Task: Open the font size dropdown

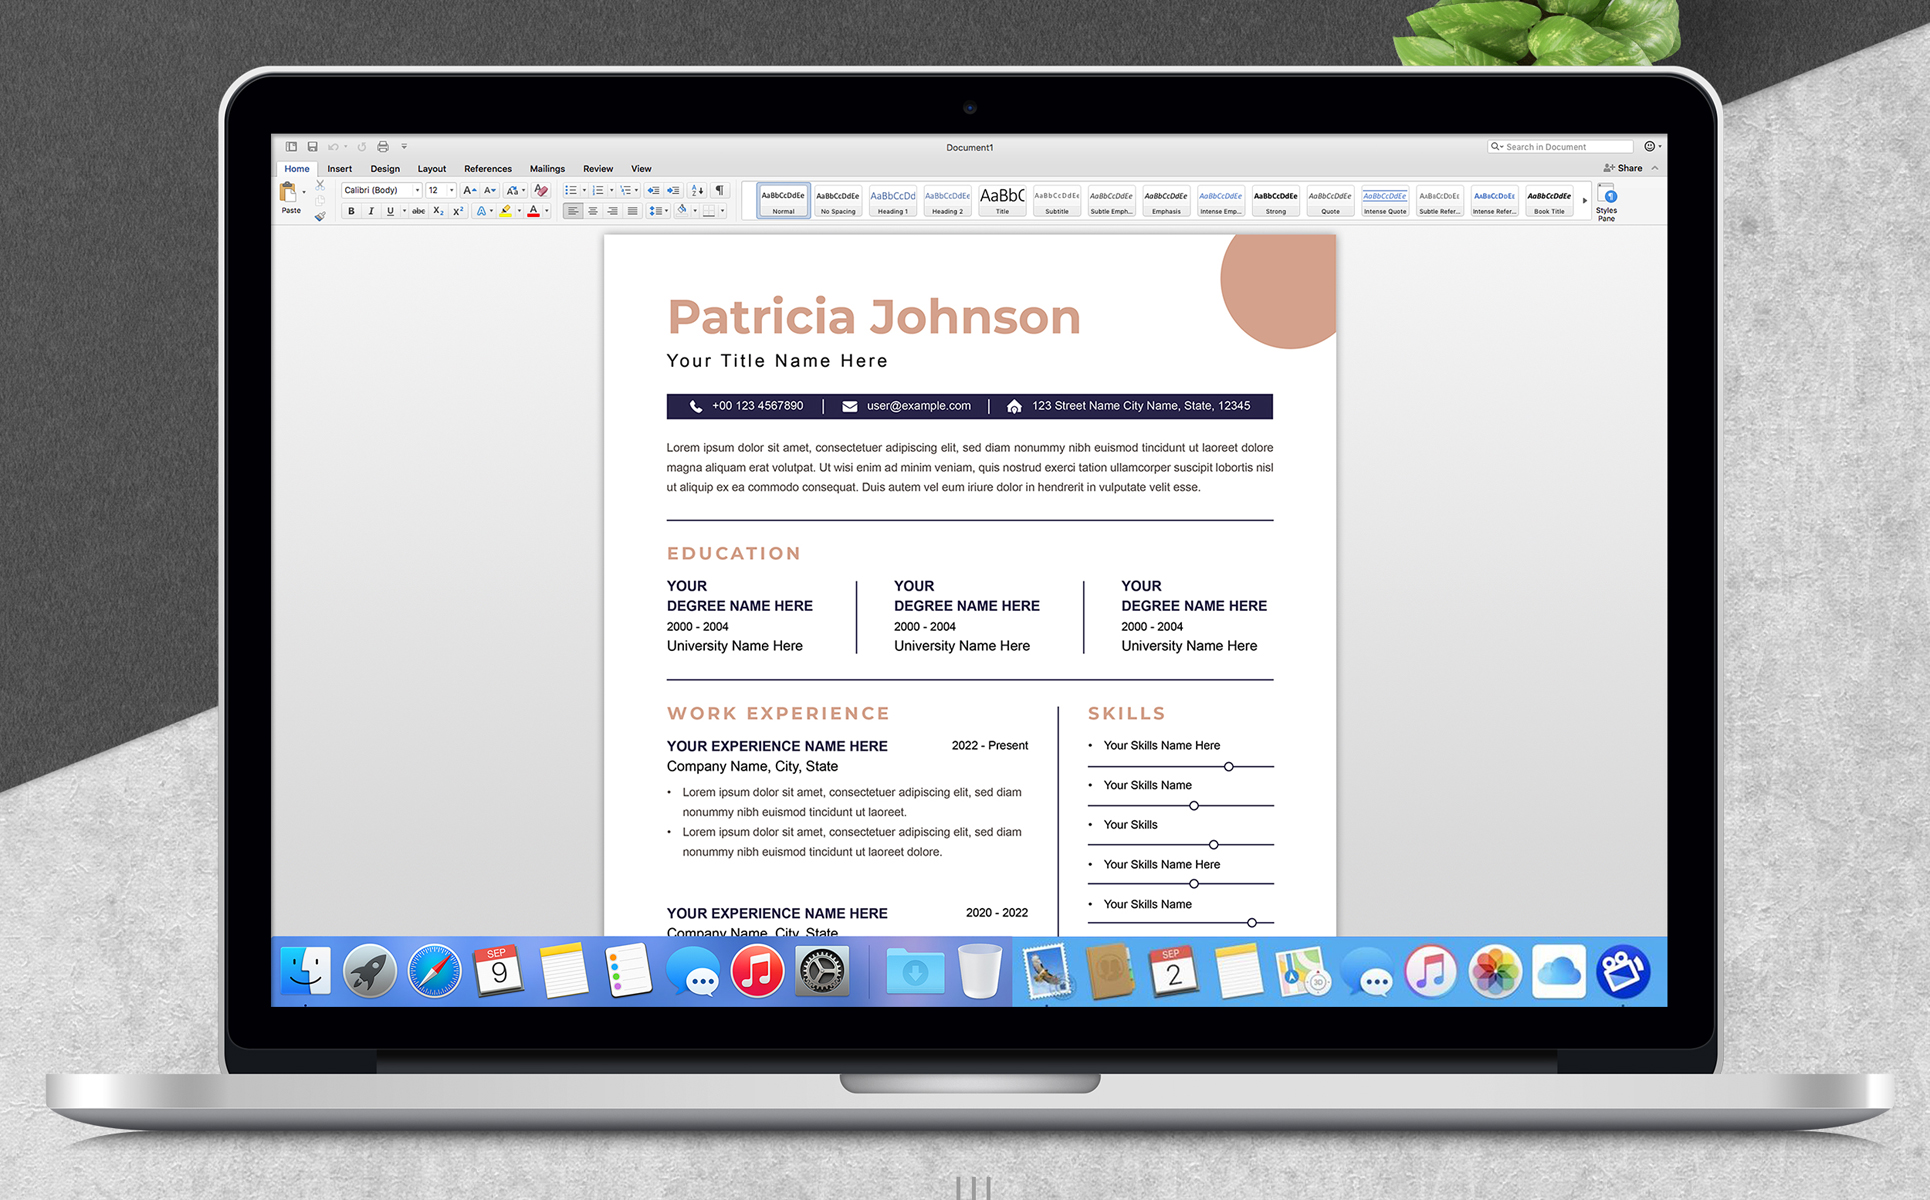Action: 451,190
